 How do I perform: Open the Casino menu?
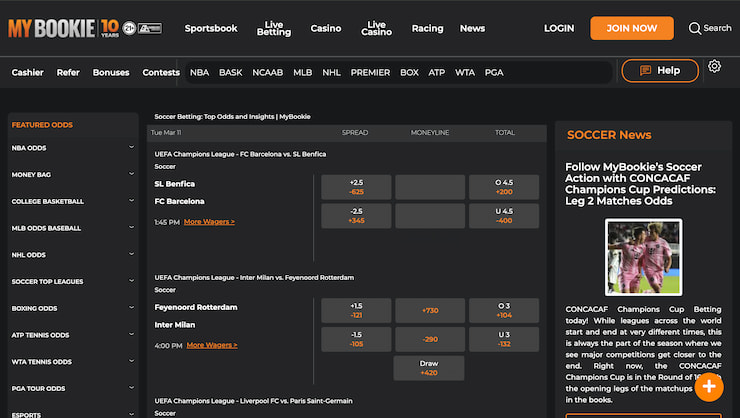click(326, 28)
